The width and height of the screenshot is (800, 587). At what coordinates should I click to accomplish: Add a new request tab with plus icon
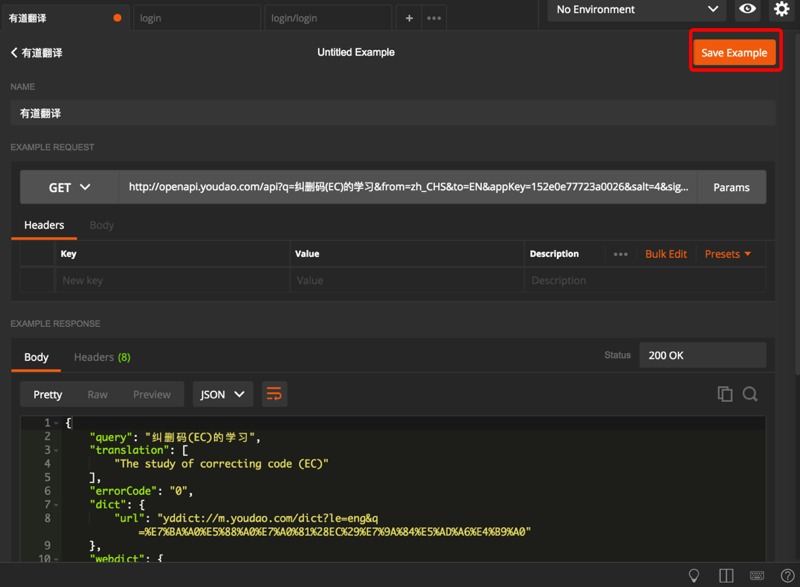pos(409,18)
